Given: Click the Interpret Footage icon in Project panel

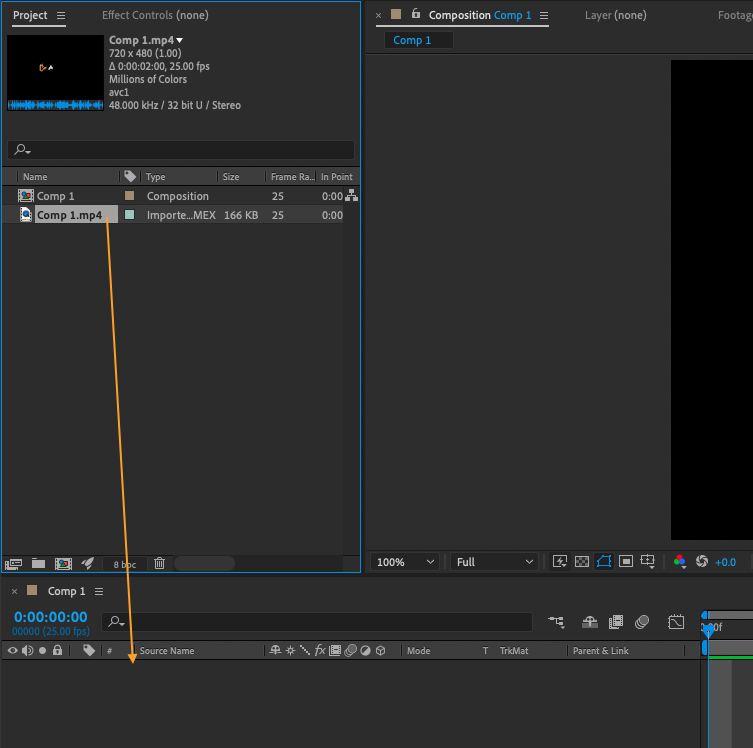Looking at the screenshot, I should point(14,563).
